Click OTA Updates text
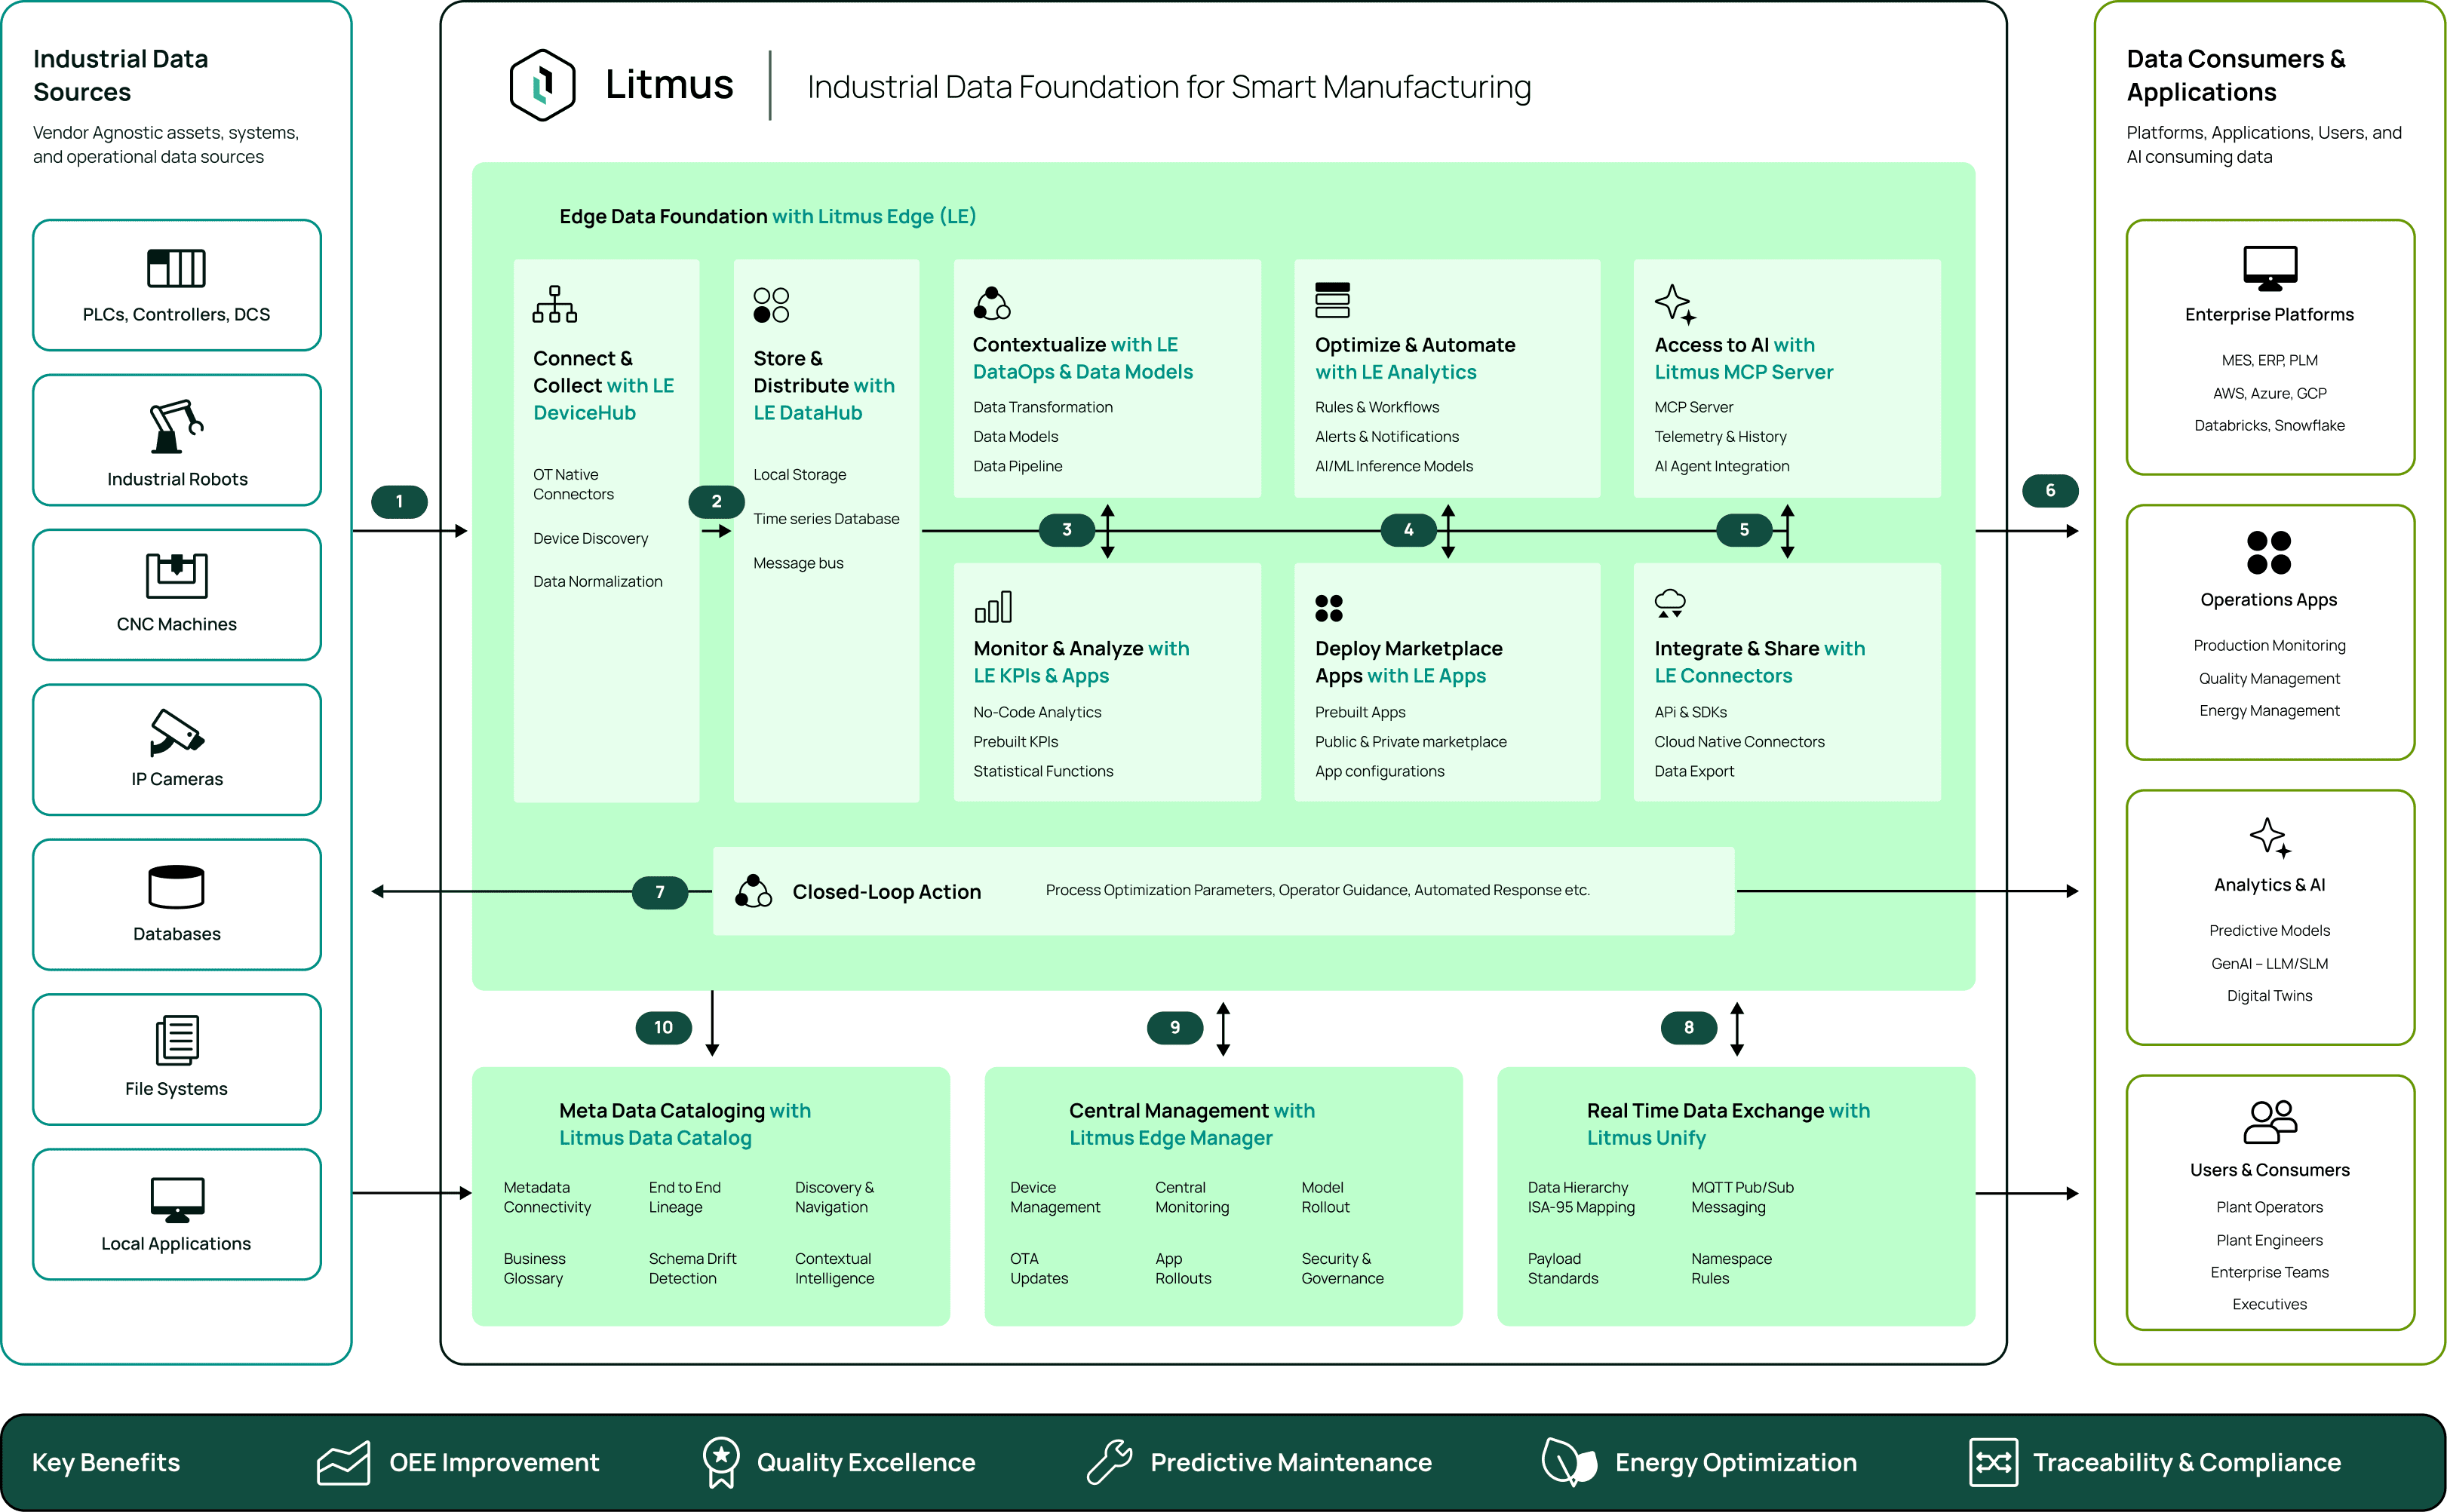 point(1039,1268)
